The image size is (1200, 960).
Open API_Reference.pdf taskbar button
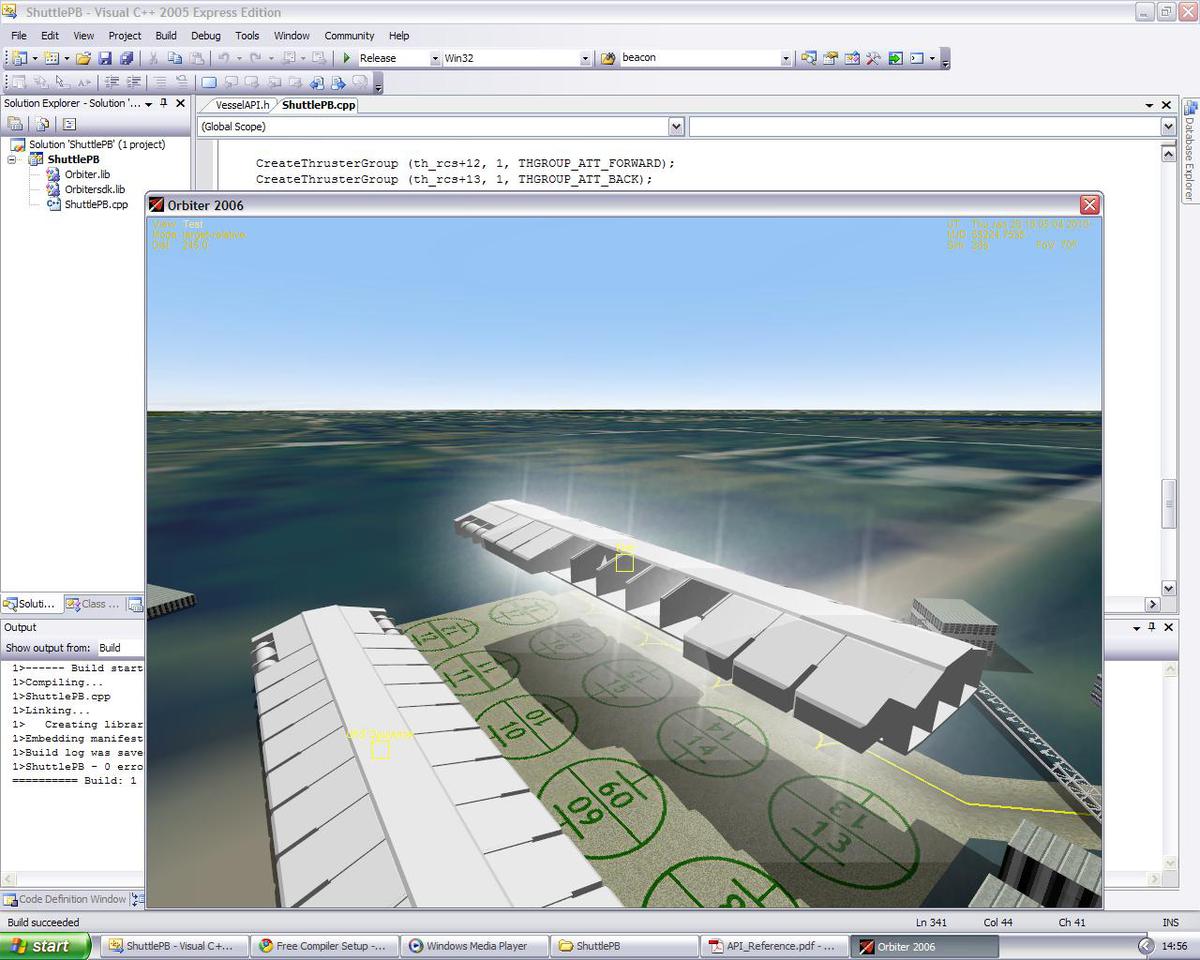coord(773,946)
